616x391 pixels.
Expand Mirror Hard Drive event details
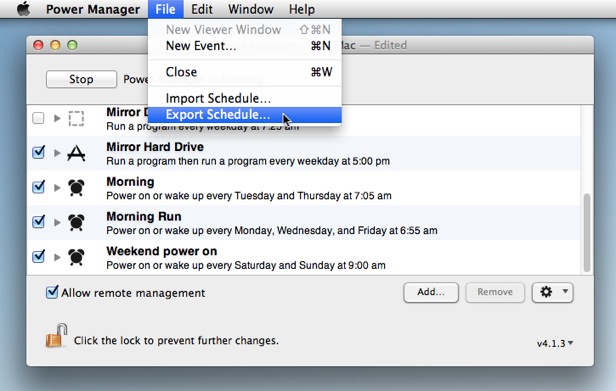(x=57, y=153)
